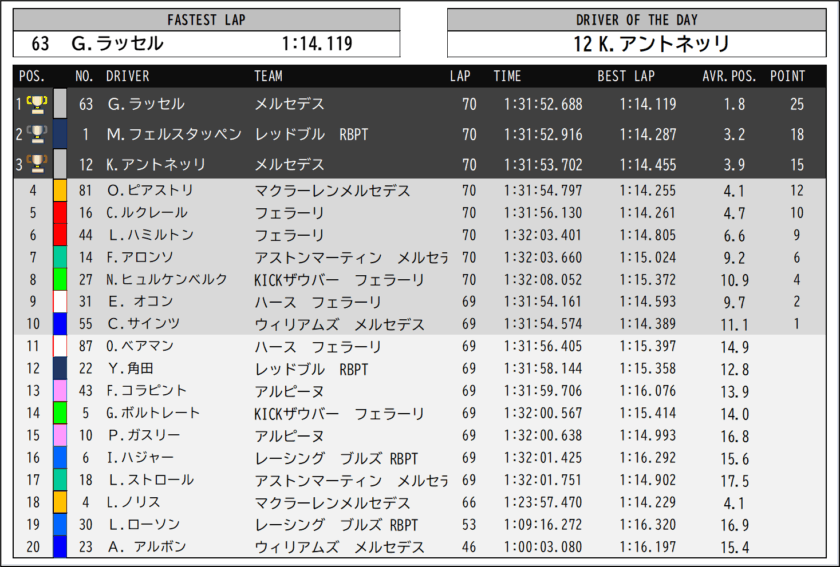The height and width of the screenshot is (567, 840).
Task: Select fastest lap time 1:14.119 in top box
Action: pos(317,43)
